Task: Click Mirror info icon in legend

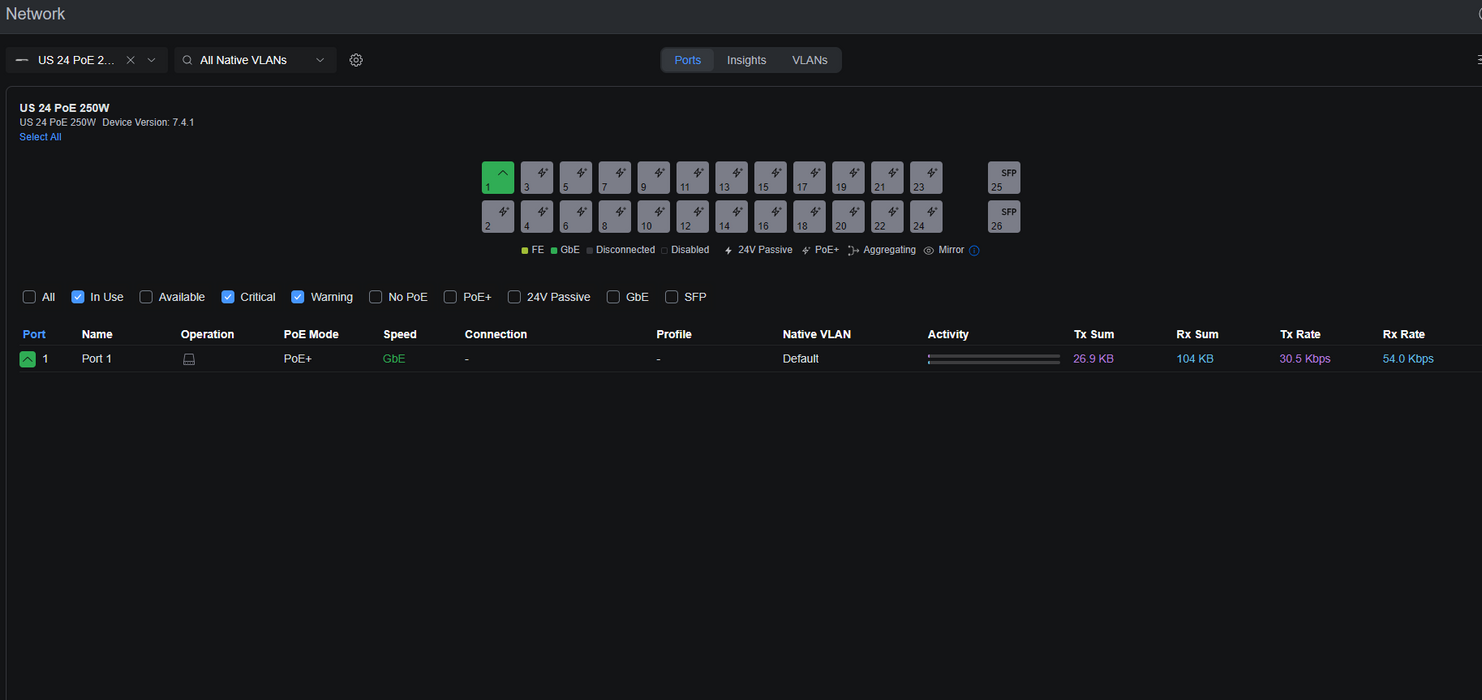Action: pyautogui.click(x=974, y=251)
